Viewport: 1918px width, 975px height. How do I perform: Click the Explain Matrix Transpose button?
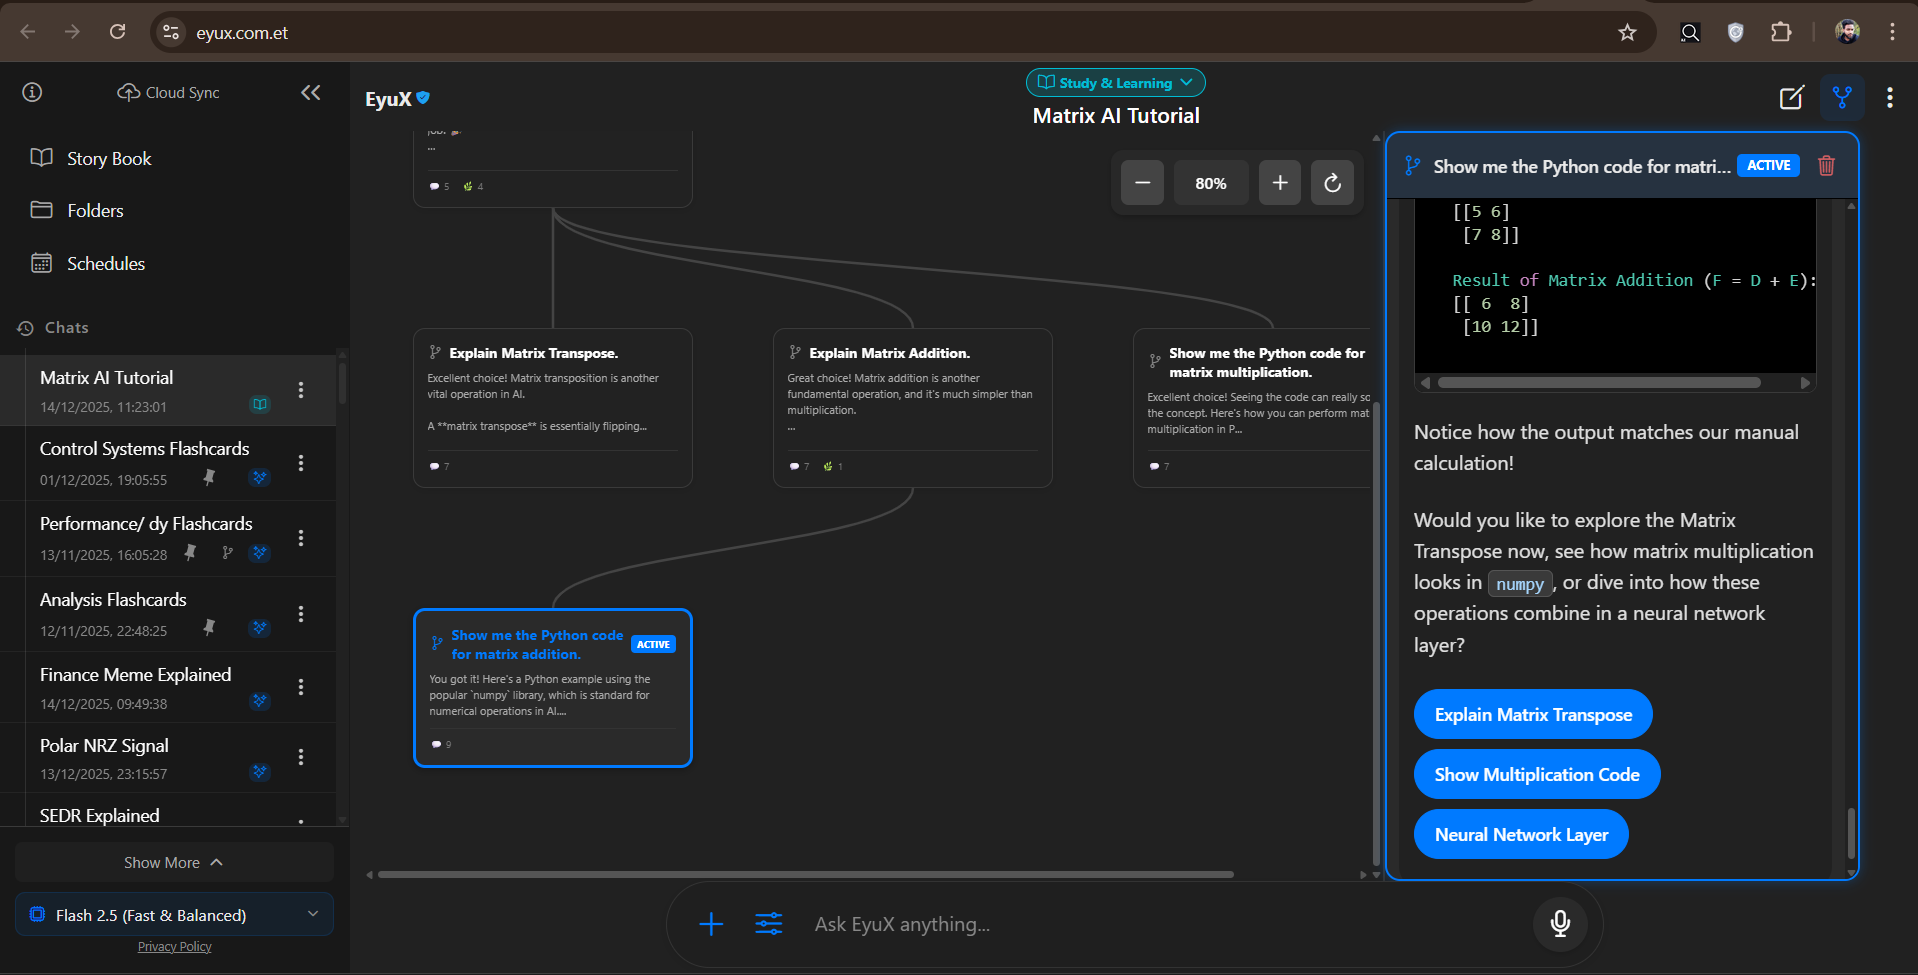tap(1532, 713)
